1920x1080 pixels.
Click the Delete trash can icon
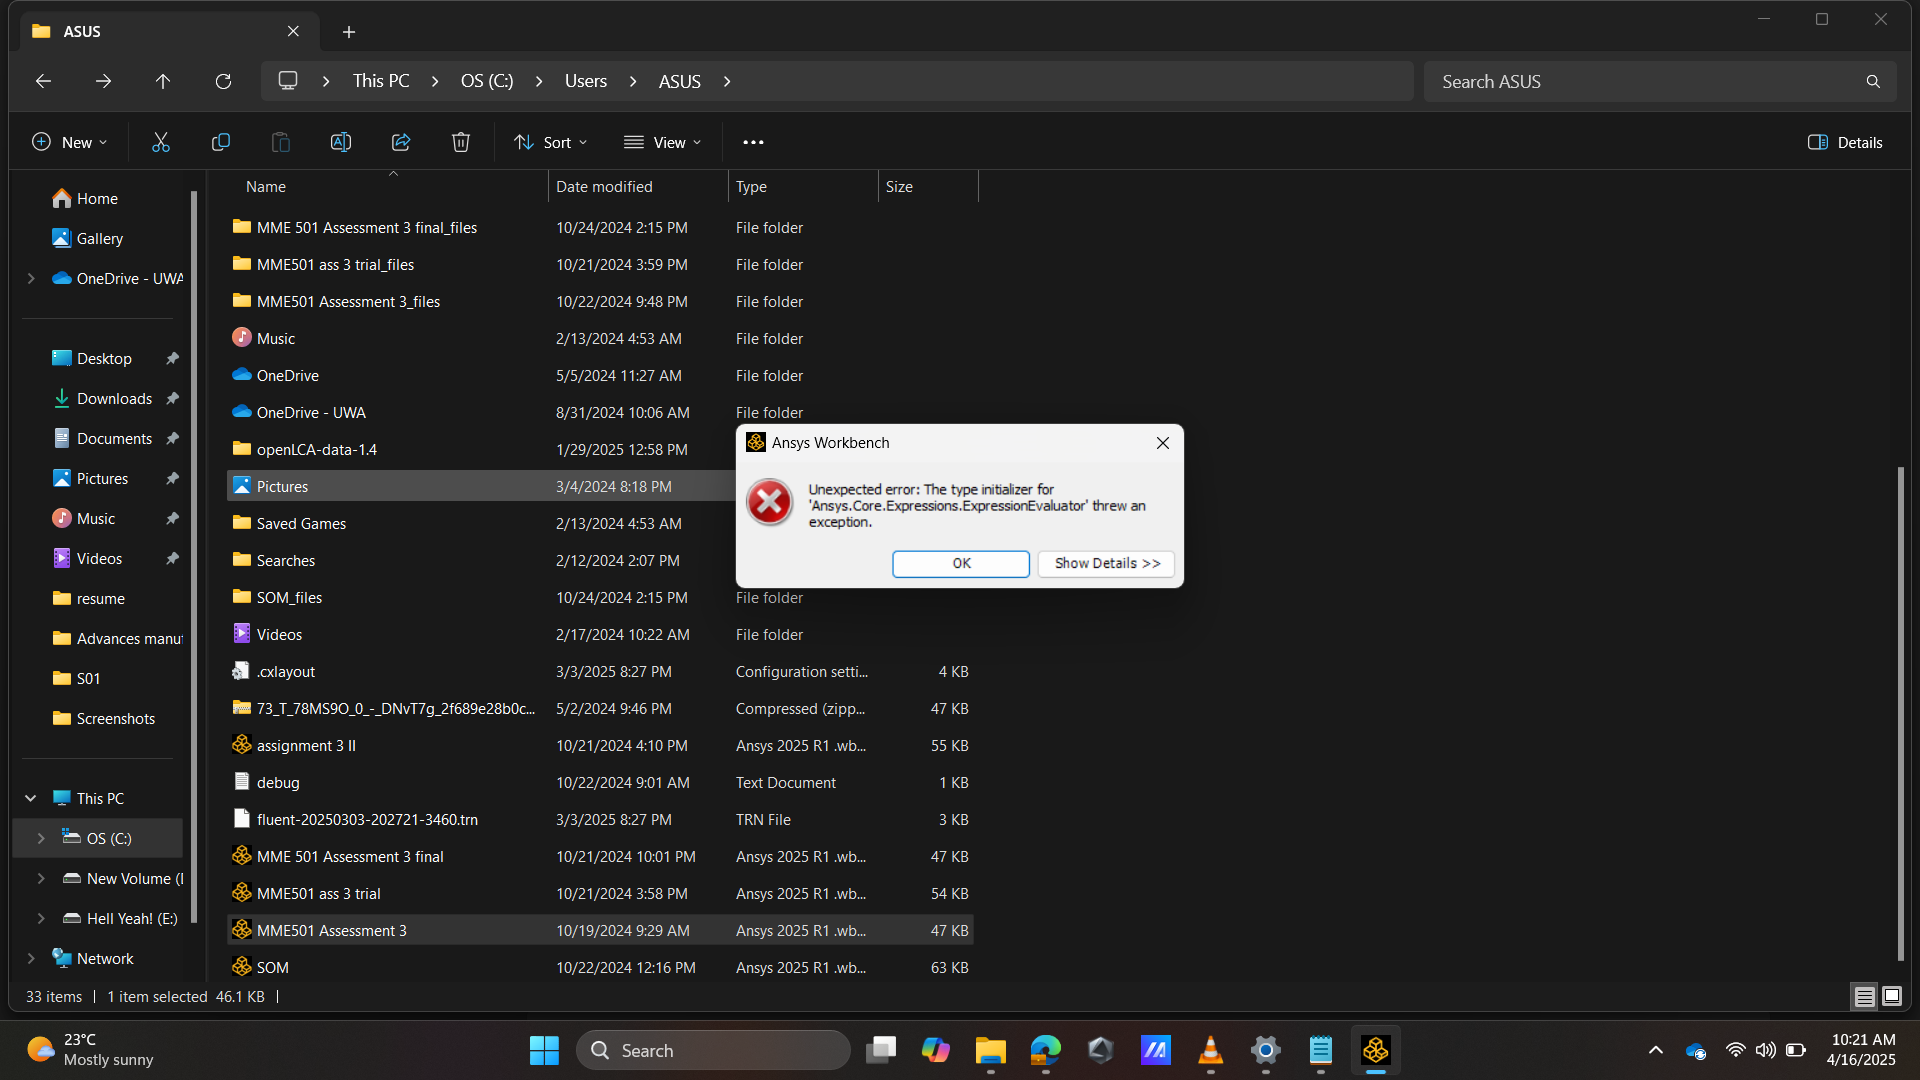click(x=461, y=142)
